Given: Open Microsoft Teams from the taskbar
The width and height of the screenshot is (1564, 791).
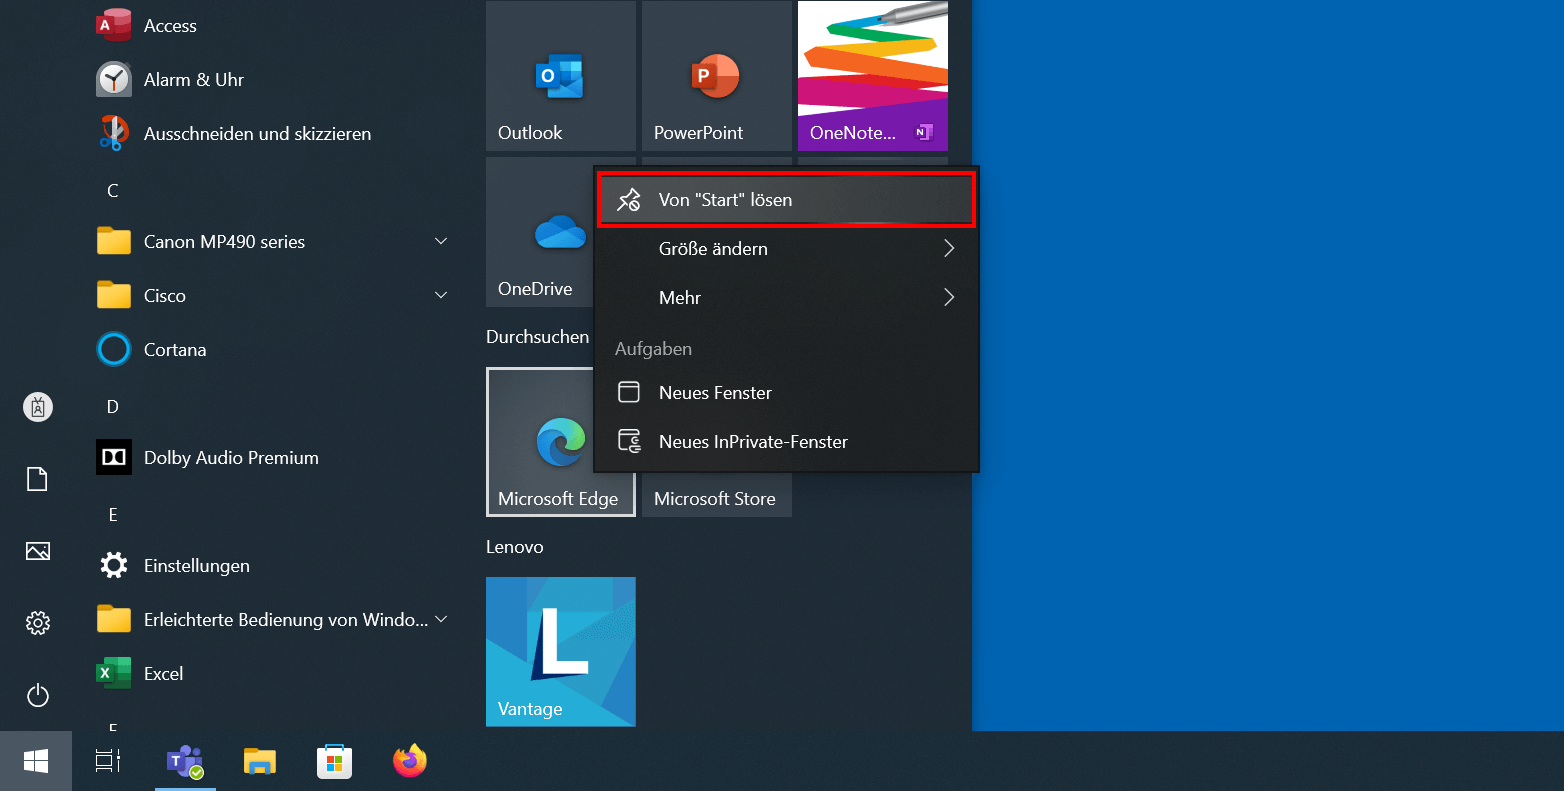Looking at the screenshot, I should tap(185, 761).
